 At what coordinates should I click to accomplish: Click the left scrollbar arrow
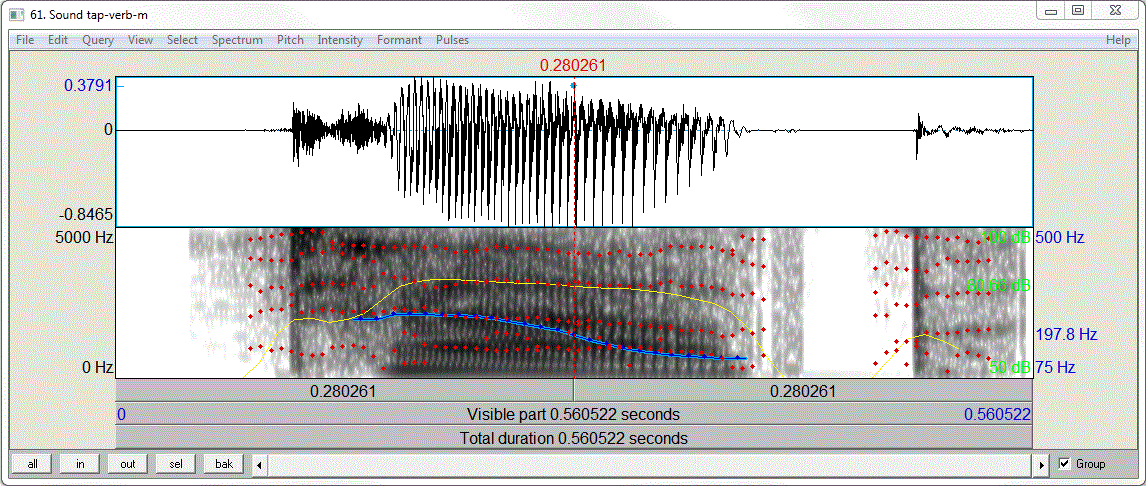click(x=259, y=464)
